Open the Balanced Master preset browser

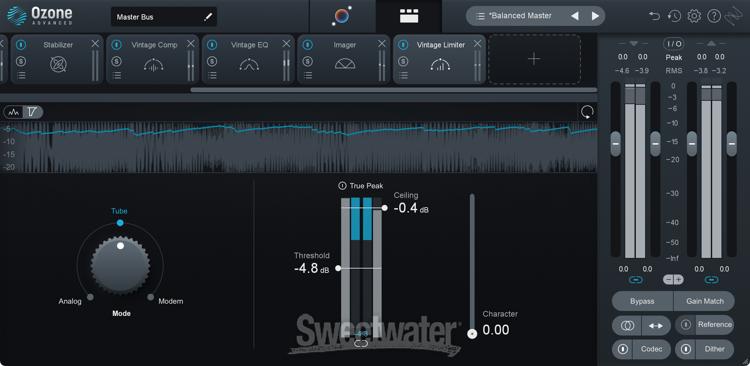point(514,16)
